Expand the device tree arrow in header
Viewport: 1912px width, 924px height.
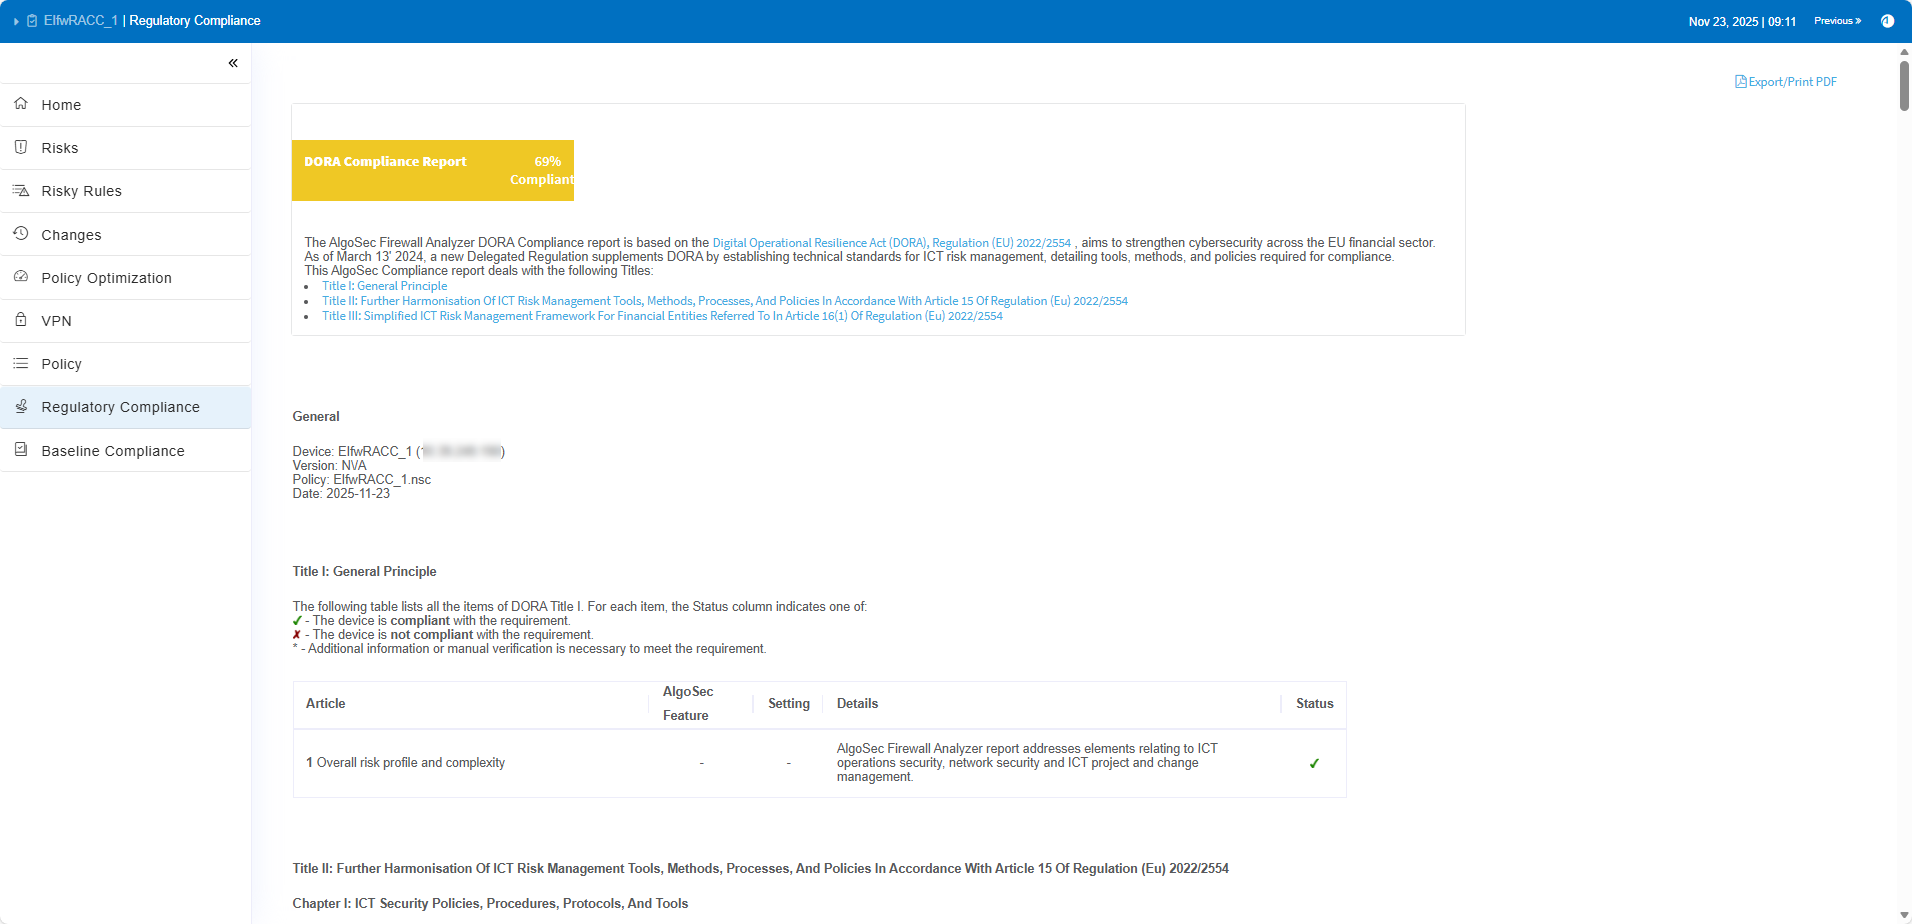(x=16, y=21)
